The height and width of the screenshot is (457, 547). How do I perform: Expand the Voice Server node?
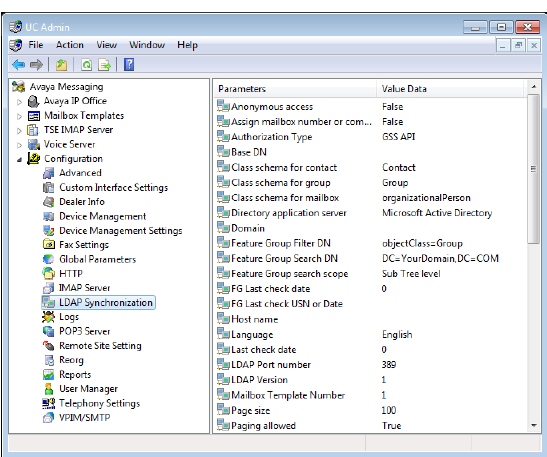point(20,145)
